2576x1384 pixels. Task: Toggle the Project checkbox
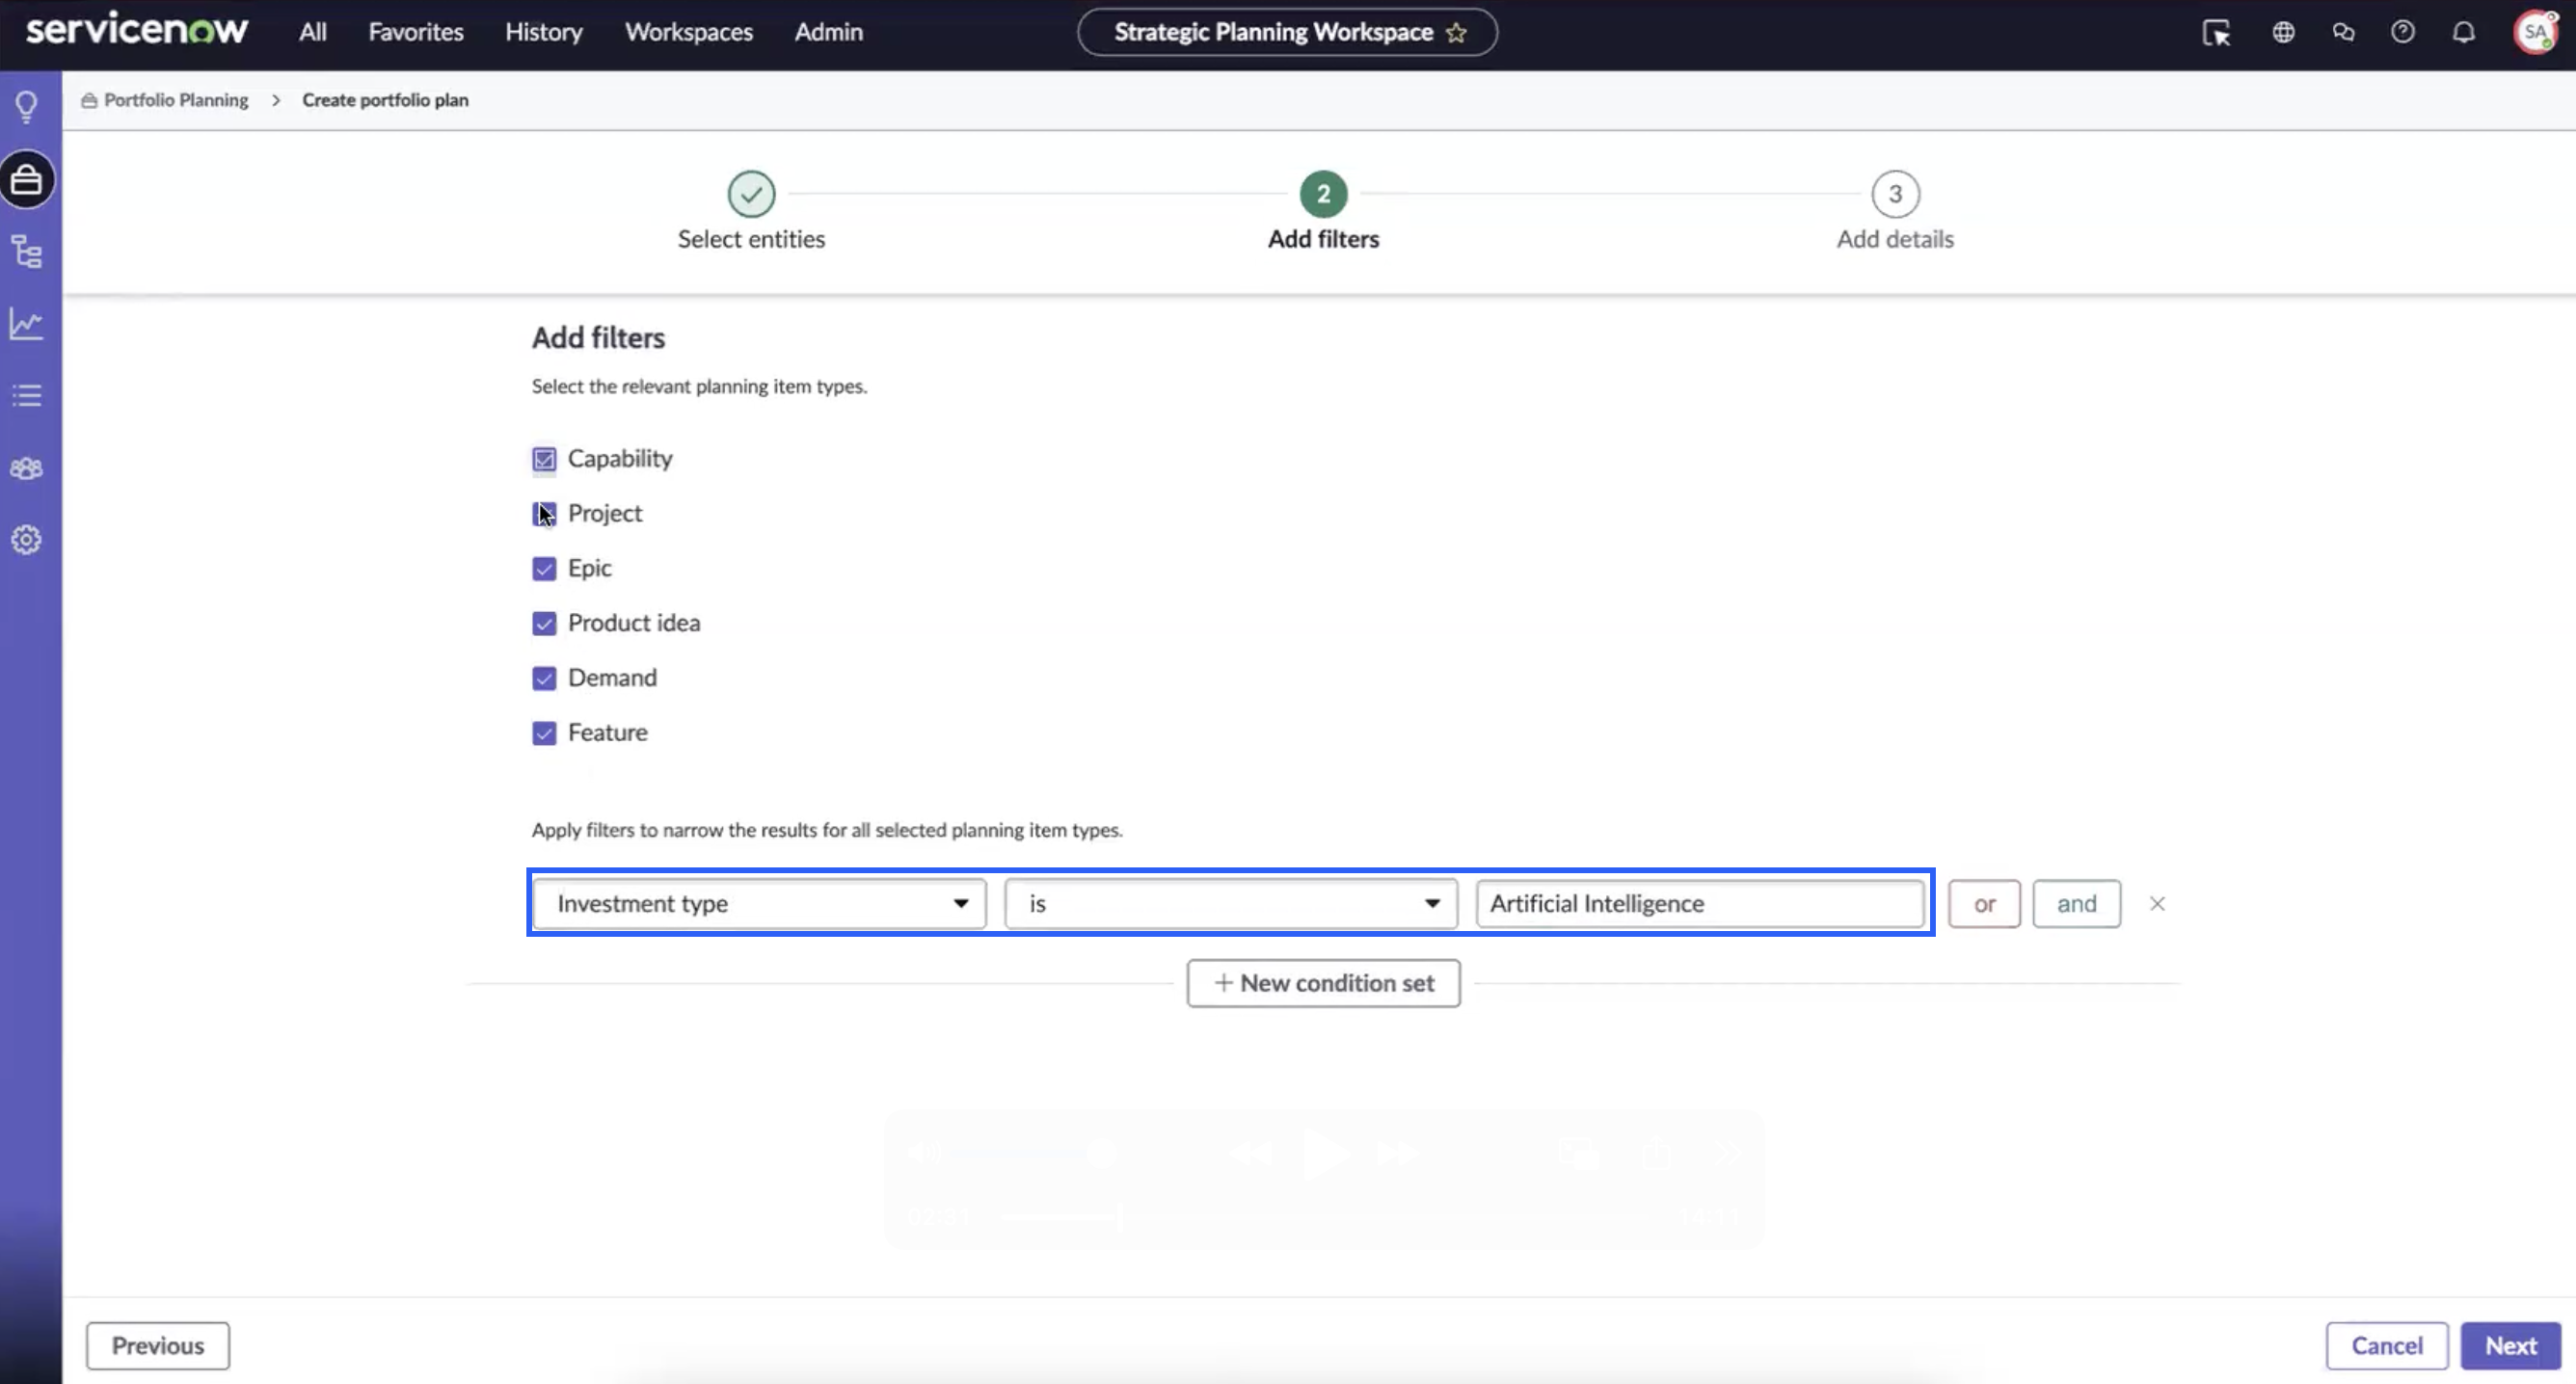(544, 514)
